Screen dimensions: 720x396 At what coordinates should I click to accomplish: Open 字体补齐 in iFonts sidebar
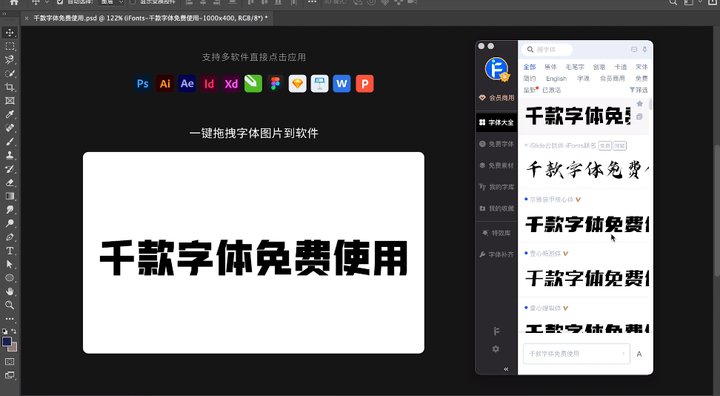point(496,254)
